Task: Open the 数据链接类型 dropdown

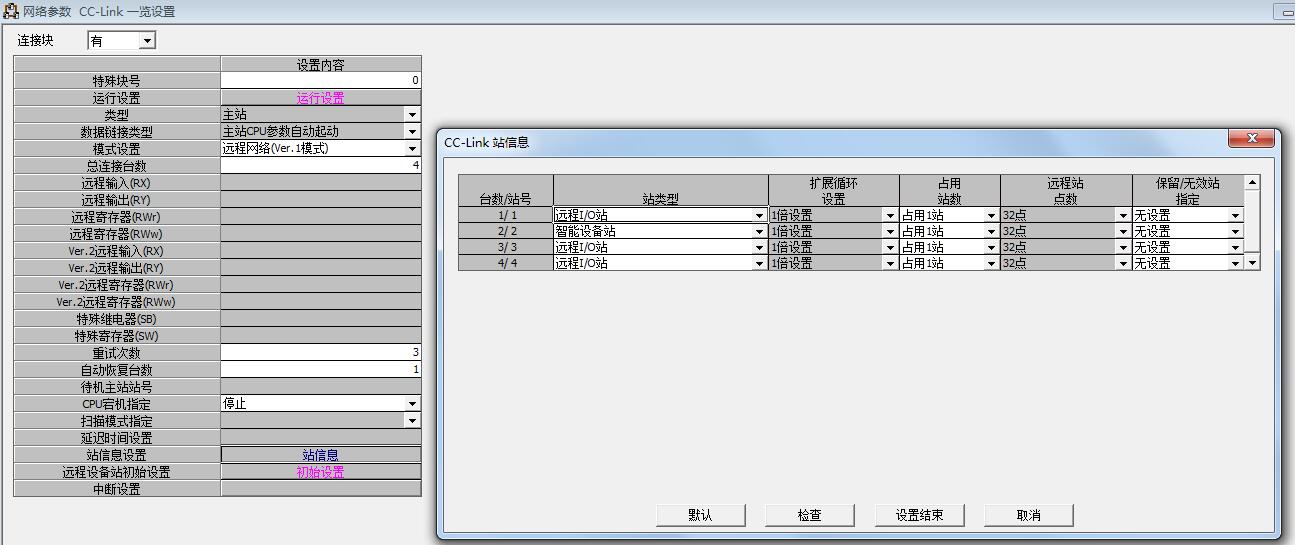Action: (412, 132)
